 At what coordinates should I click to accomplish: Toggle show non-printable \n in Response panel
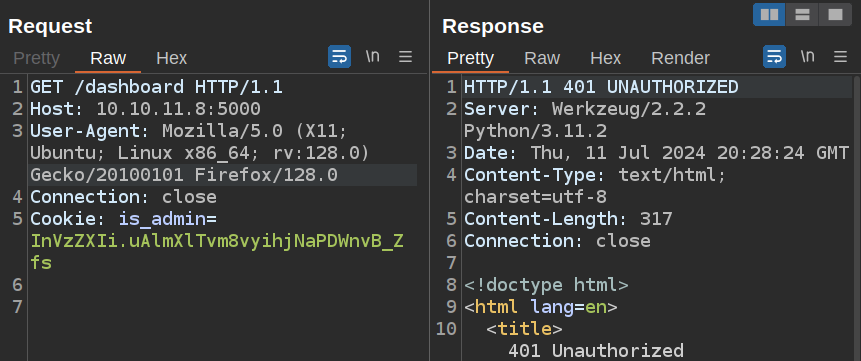point(808,56)
